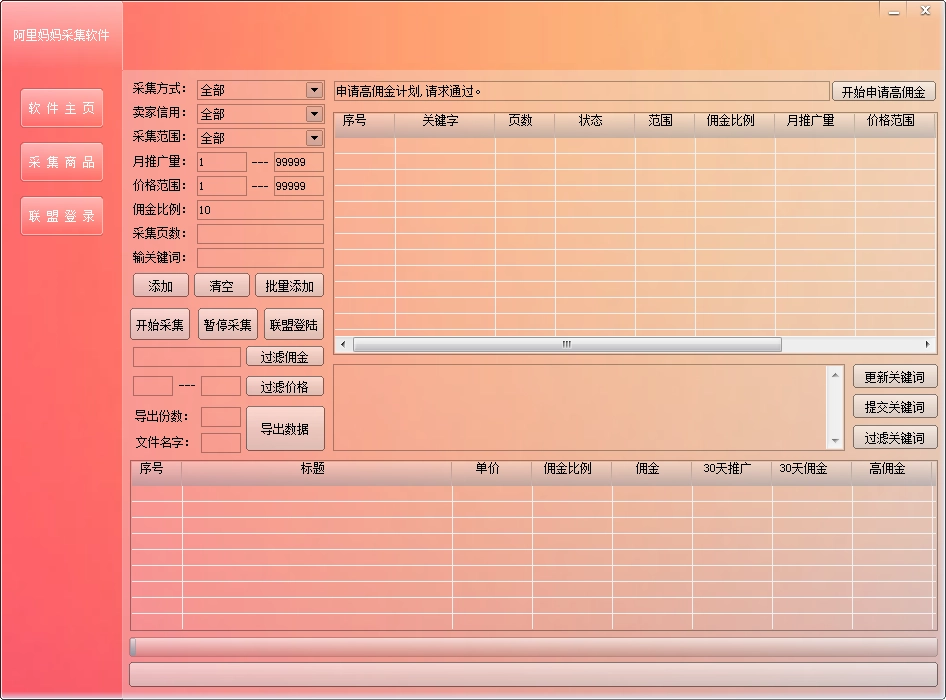Click the 更新关键词 button

(x=893, y=377)
